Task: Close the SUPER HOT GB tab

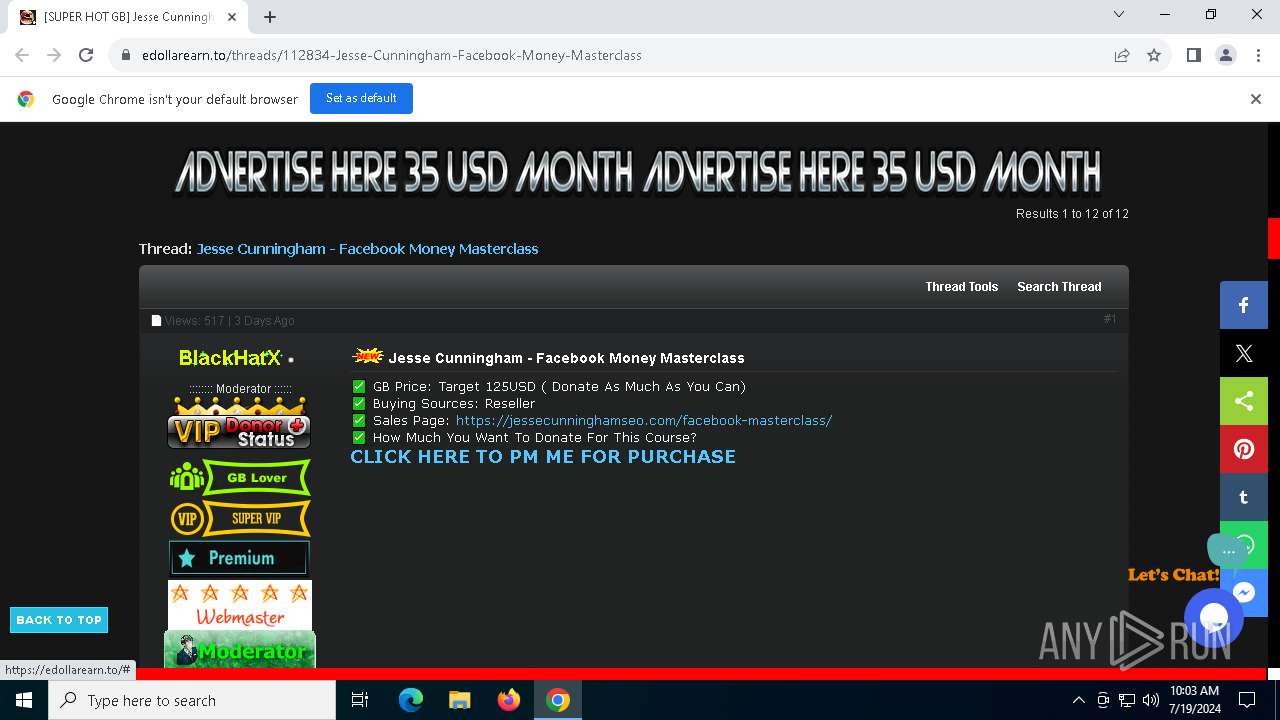Action: (x=232, y=17)
